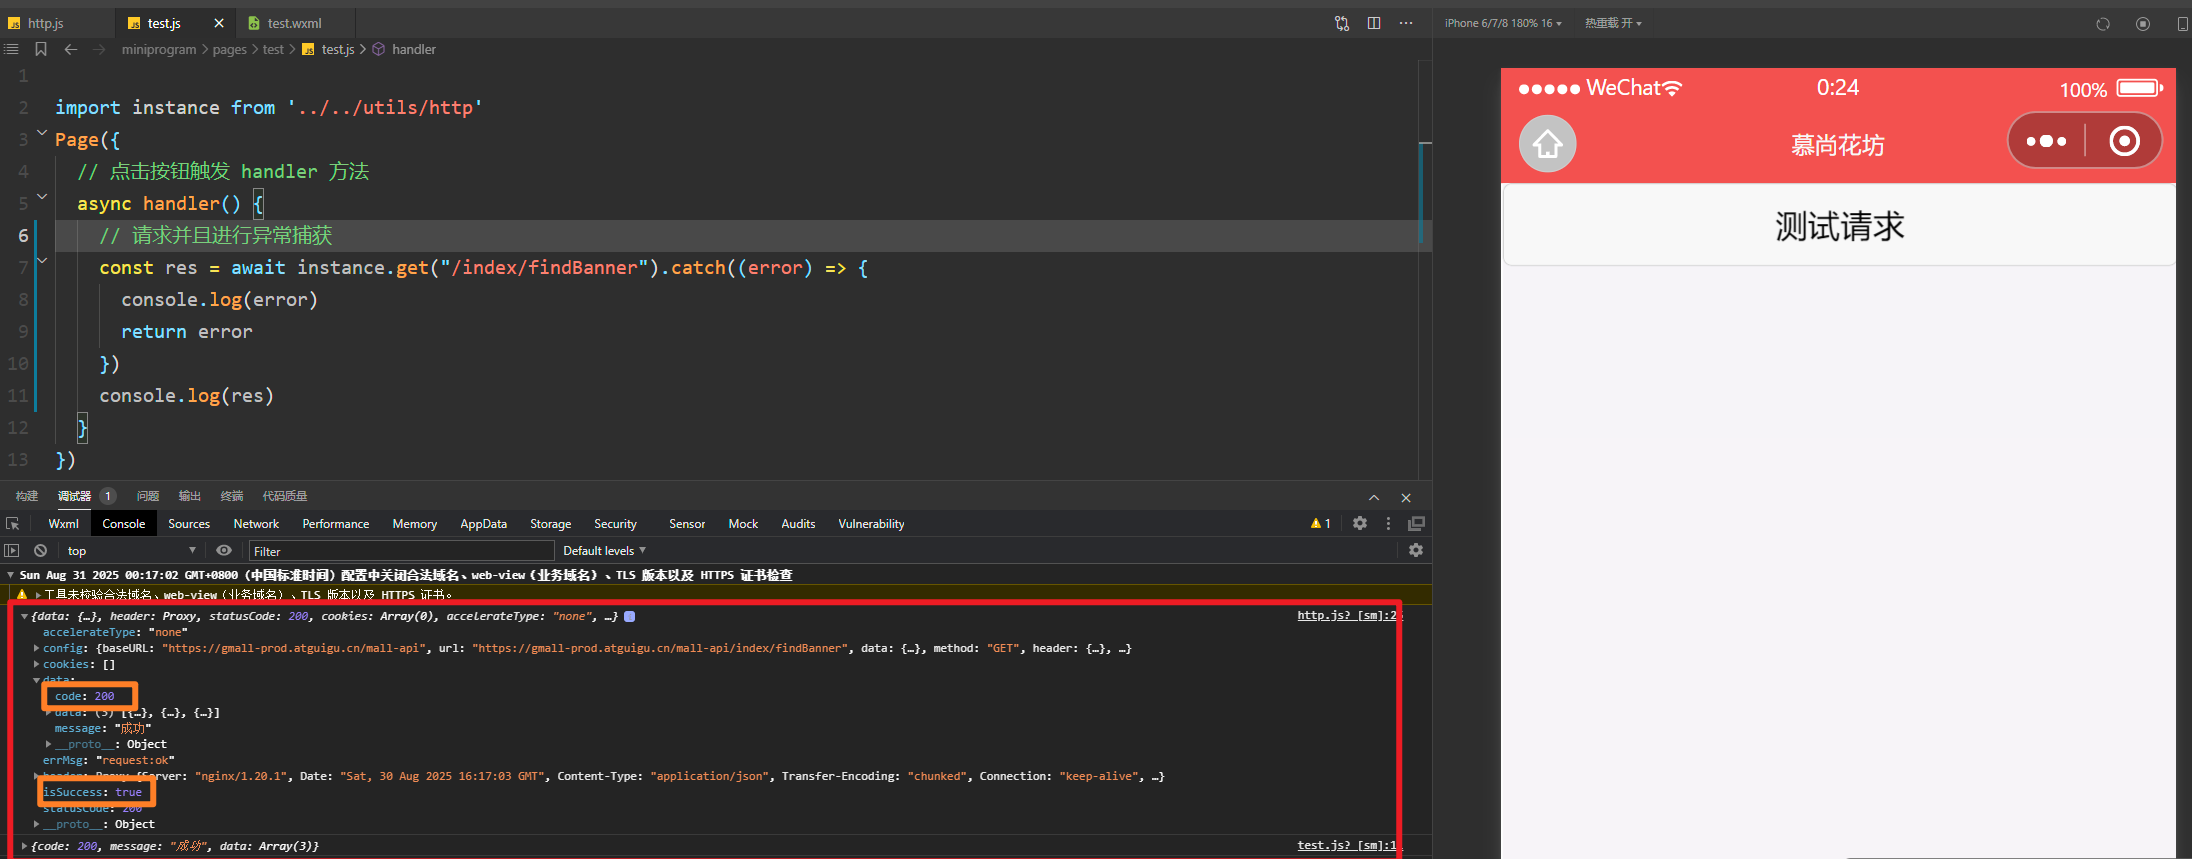Open the 热重载 hot reload dropdown

coord(1613,23)
